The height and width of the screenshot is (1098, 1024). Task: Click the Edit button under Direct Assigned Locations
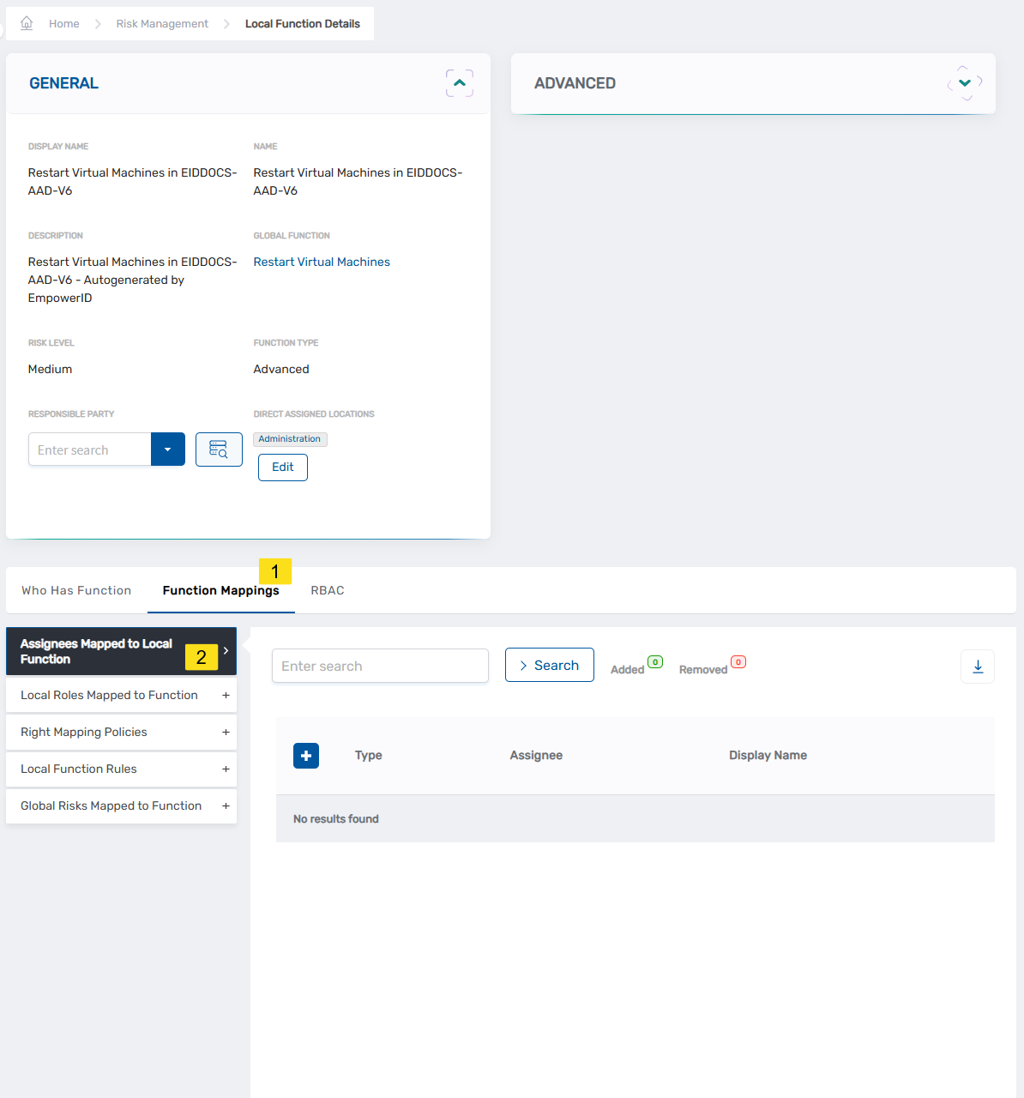282,467
